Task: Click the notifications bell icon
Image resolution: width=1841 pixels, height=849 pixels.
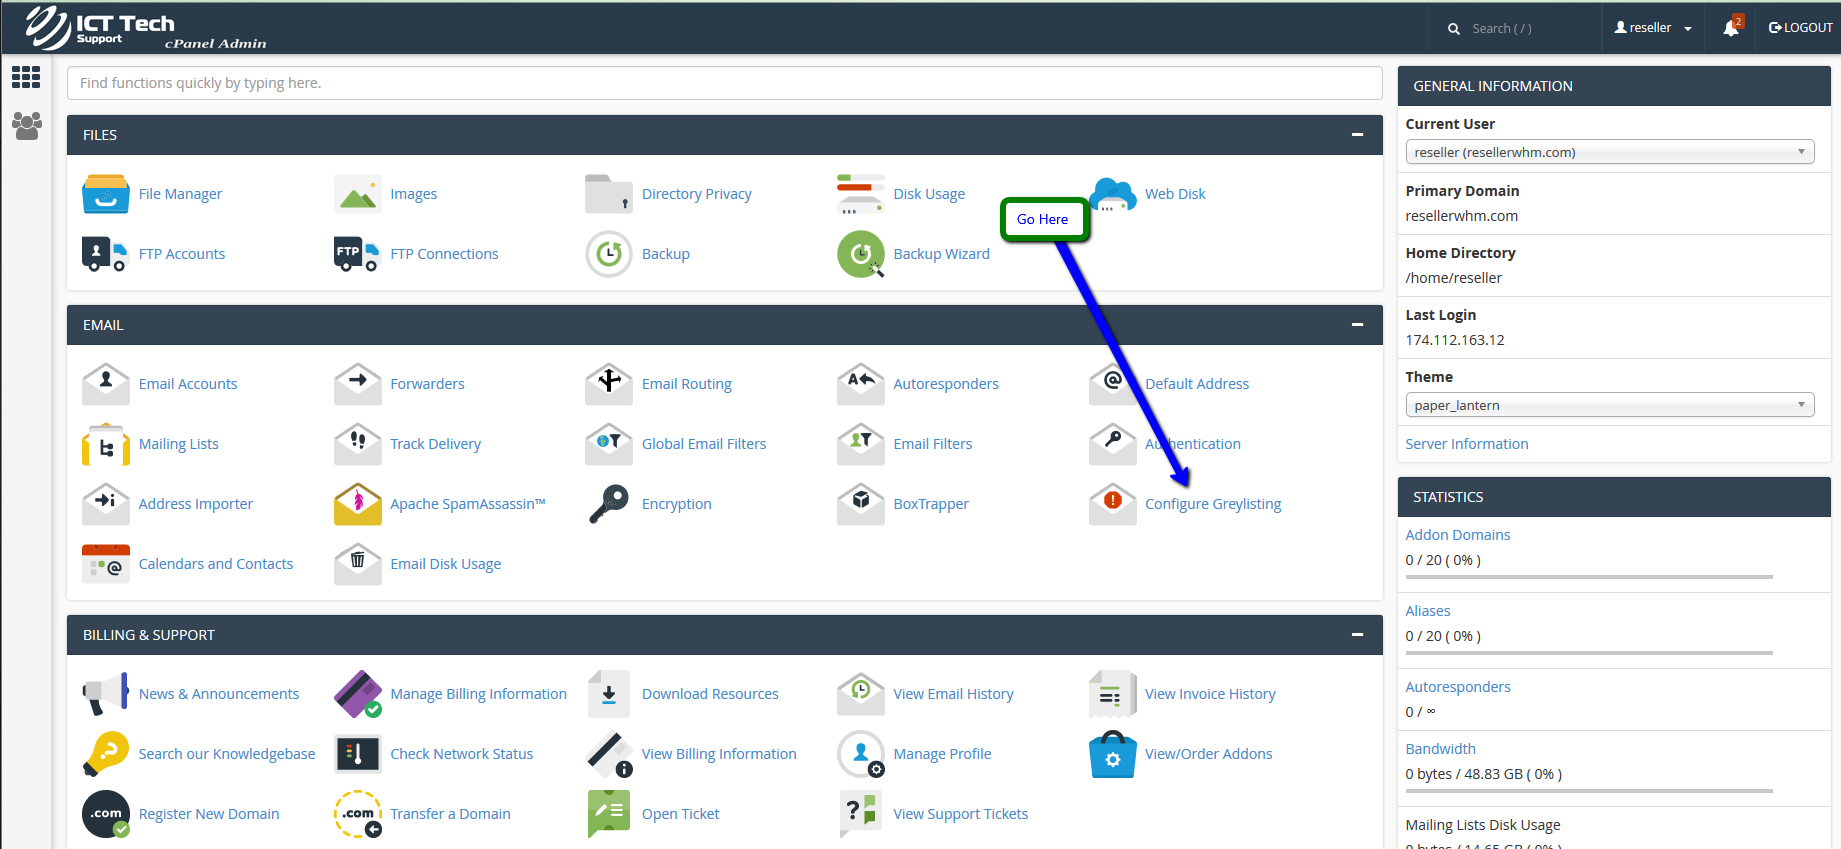Action: pyautogui.click(x=1731, y=28)
